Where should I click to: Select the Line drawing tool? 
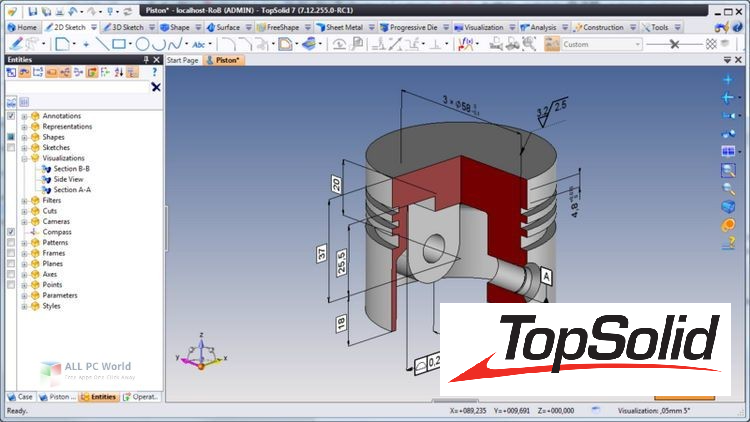pyautogui.click(x=102, y=44)
